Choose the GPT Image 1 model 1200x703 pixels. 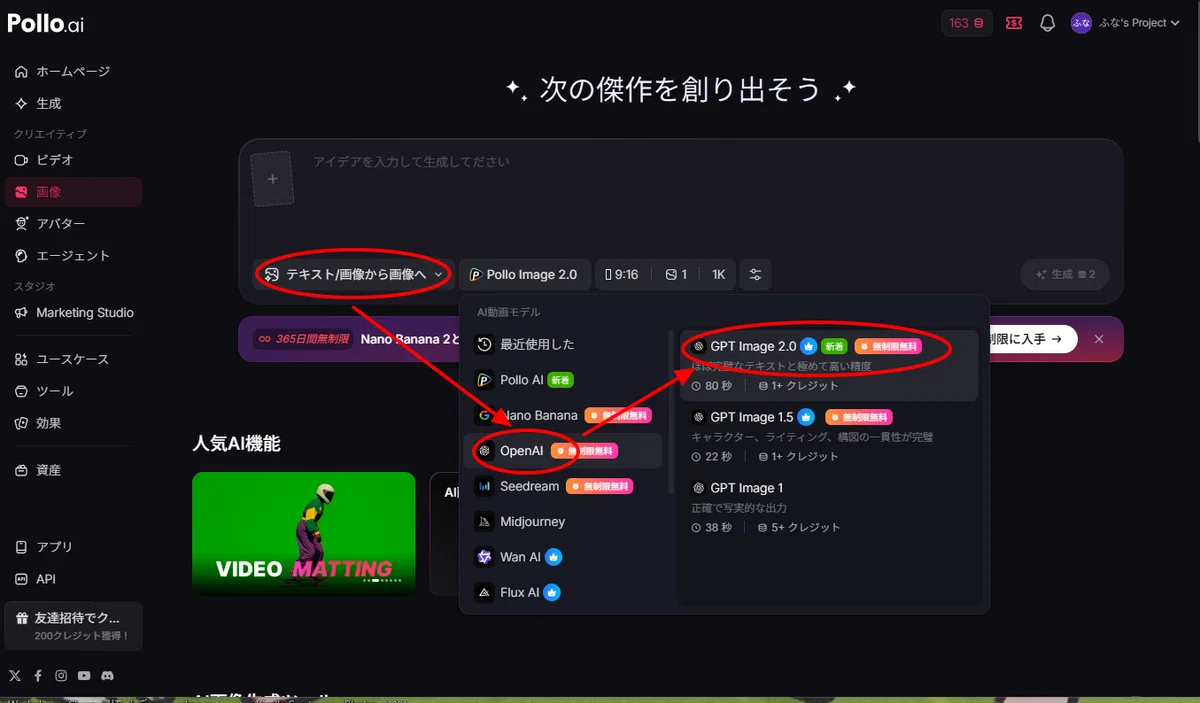point(829,507)
